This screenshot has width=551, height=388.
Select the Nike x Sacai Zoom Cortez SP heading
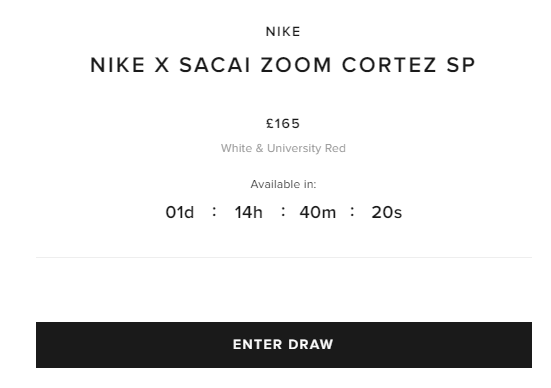click(x=283, y=65)
